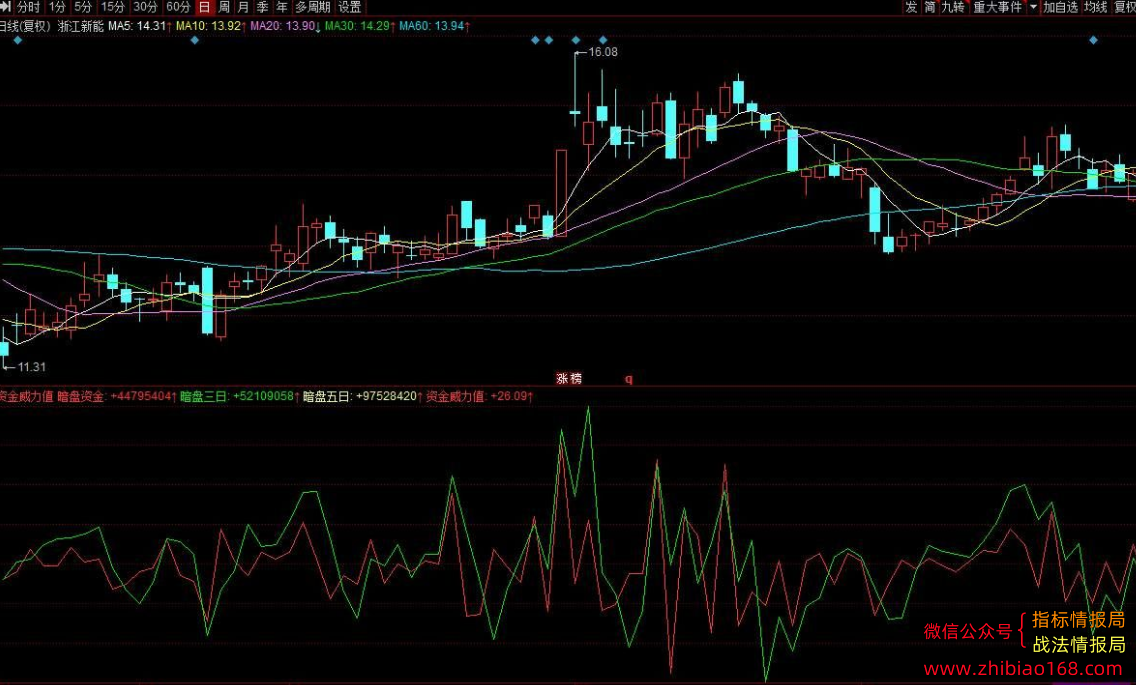Click the red 资金威力值: +26.09 value
The height and width of the screenshot is (685, 1136).
point(479,397)
